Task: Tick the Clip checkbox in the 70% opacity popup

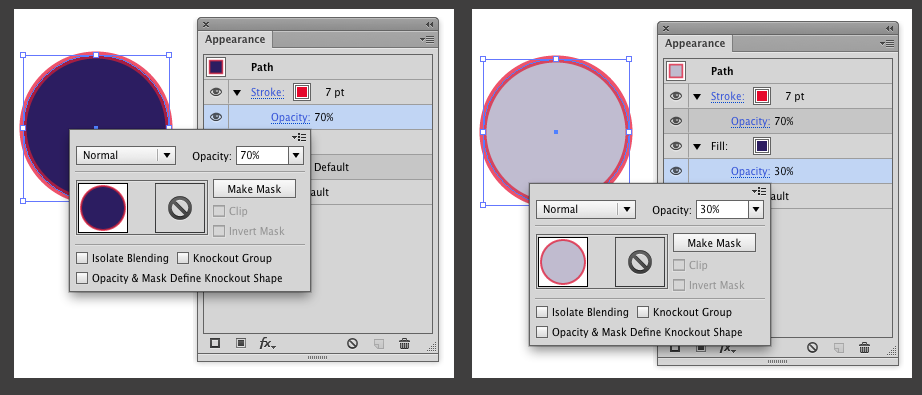Action: pos(219,211)
